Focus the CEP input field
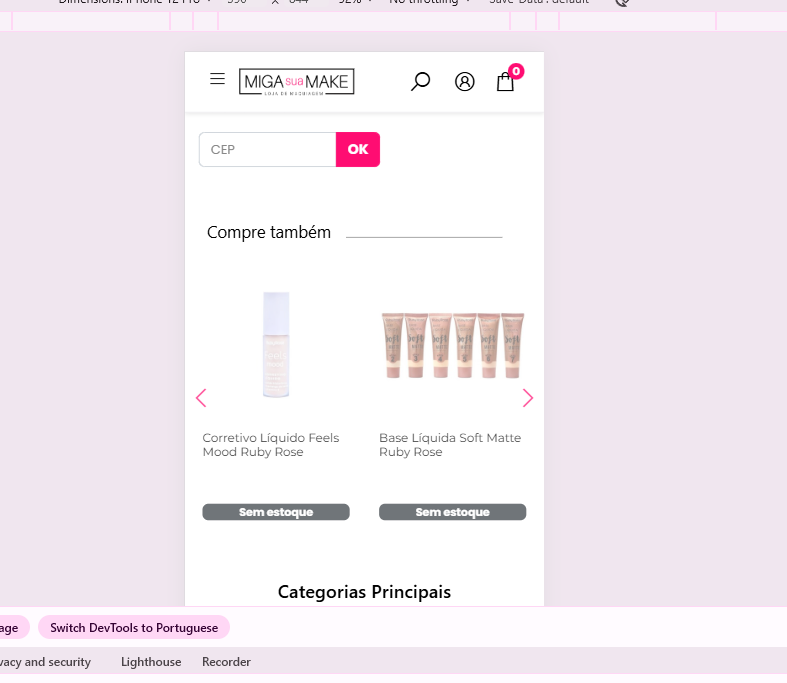 coord(267,150)
